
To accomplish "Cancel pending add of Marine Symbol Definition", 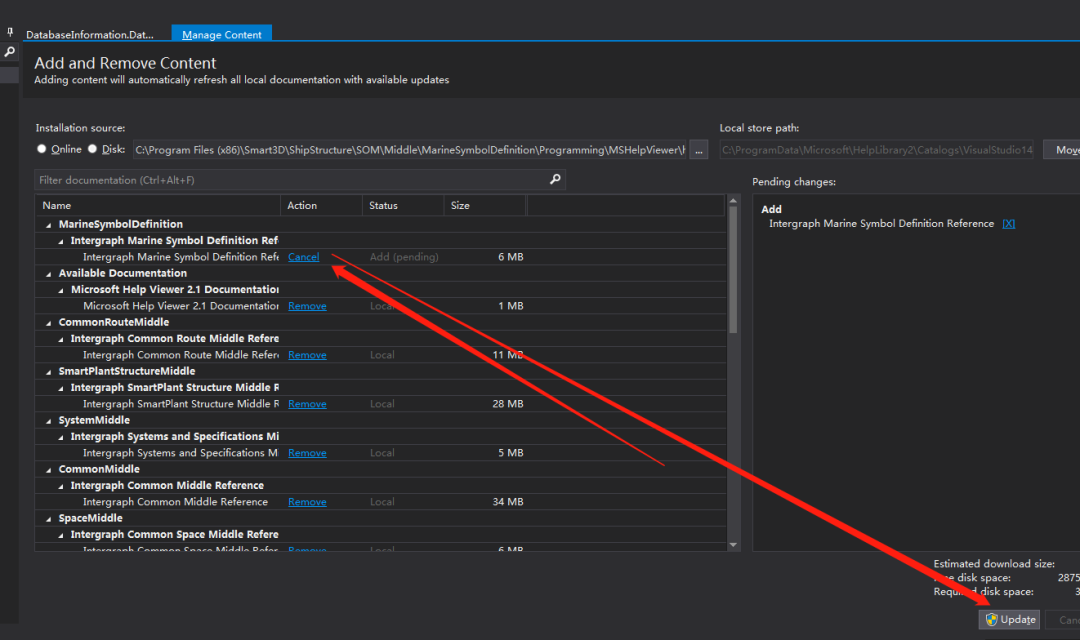I will [304, 257].
